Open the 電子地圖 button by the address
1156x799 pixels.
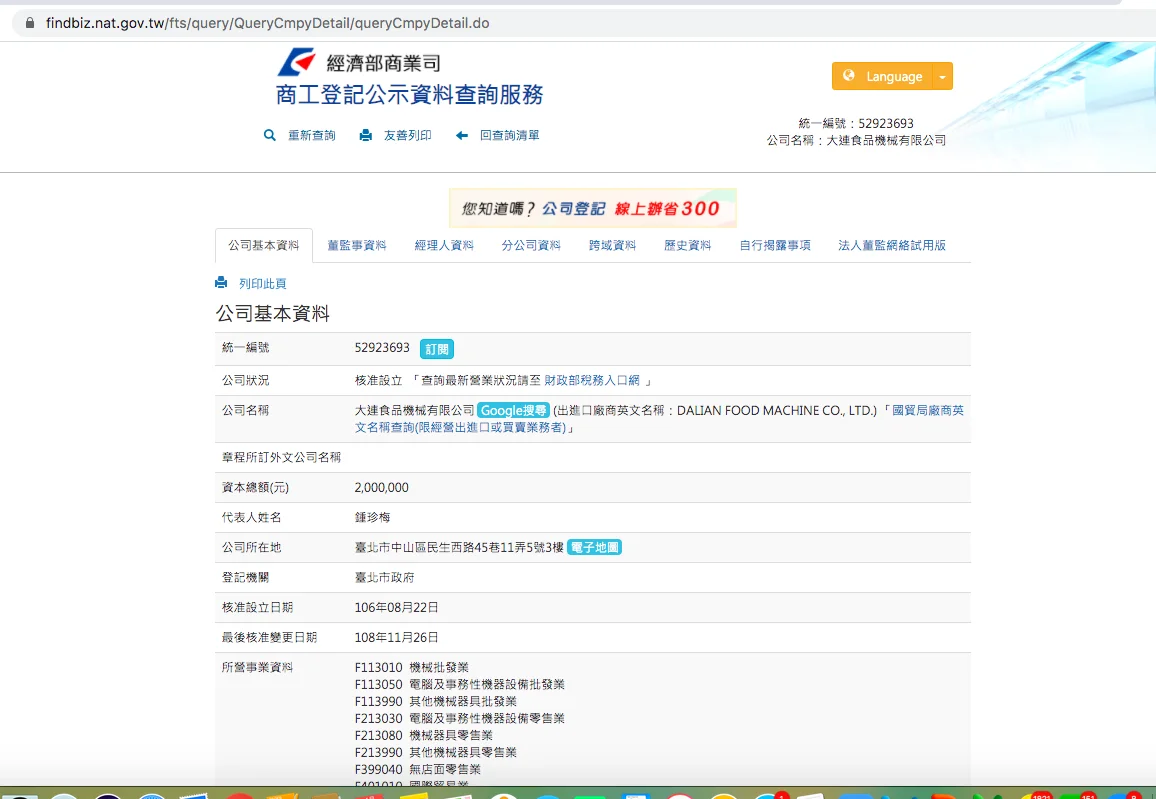(594, 547)
